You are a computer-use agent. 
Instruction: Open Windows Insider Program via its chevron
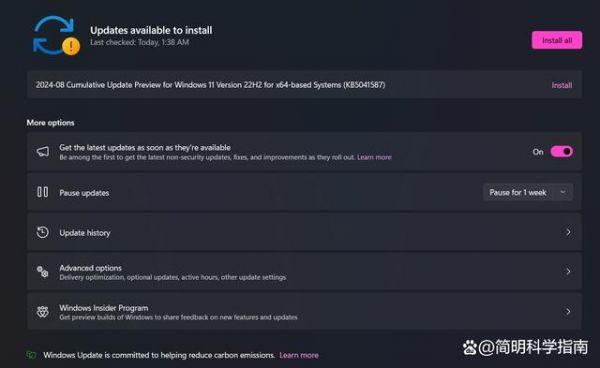(x=568, y=312)
